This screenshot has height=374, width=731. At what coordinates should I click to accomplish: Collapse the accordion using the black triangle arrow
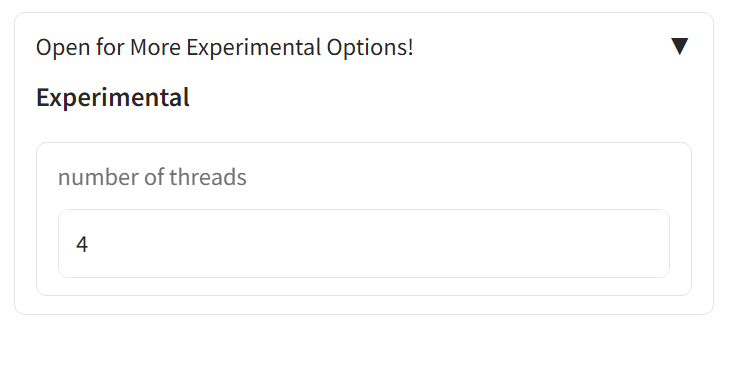[679, 46]
